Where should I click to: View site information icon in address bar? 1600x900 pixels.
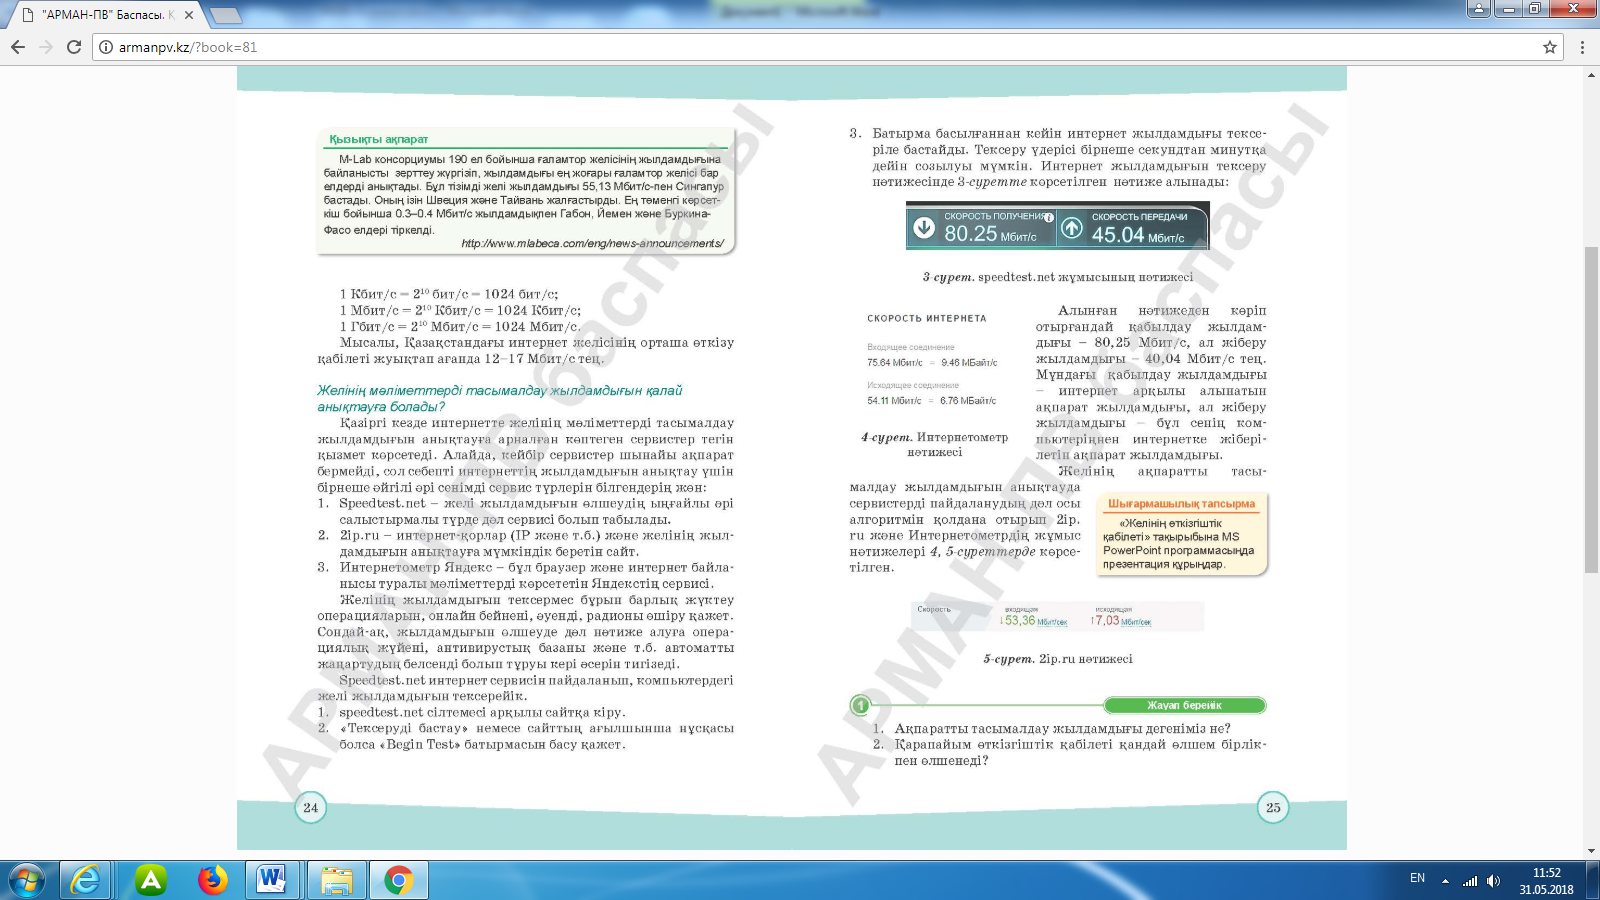coord(106,47)
